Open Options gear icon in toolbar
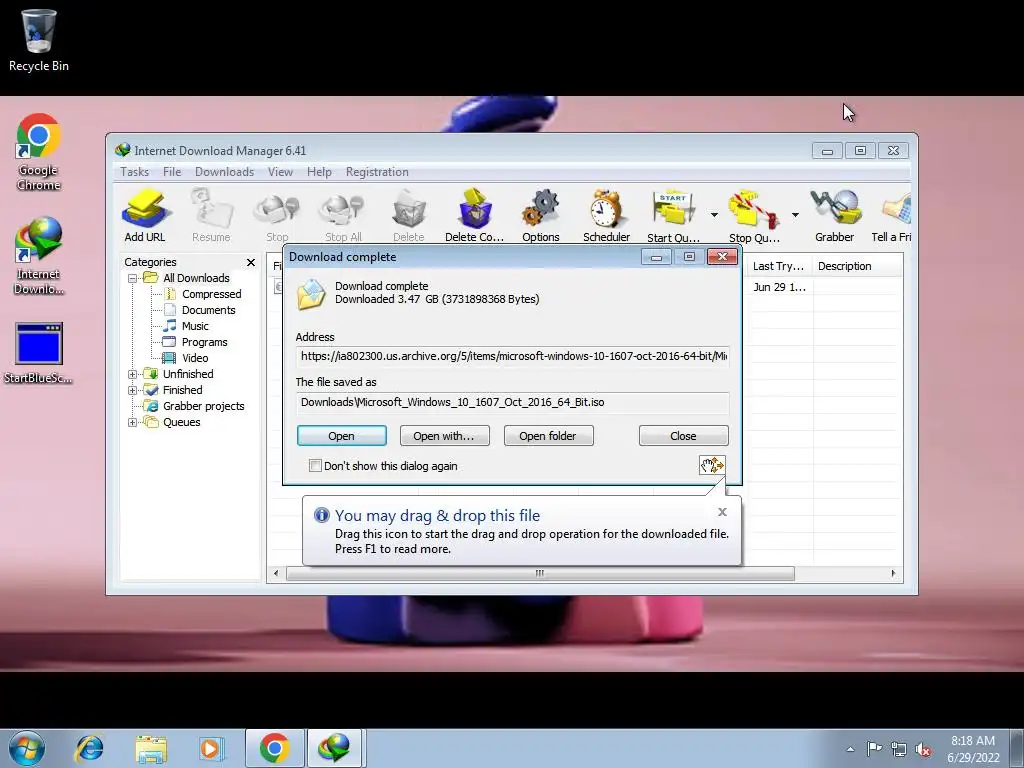 541,216
